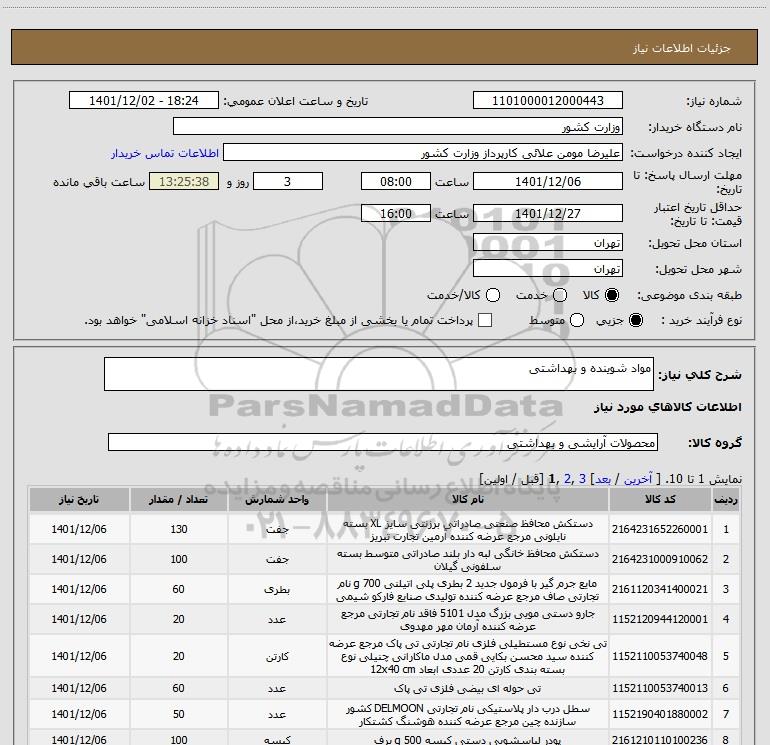Screen dimensions: 770x745
Task: Tick the اسناد خزانه اسلامی payment checkbox
Action: pos(485,320)
